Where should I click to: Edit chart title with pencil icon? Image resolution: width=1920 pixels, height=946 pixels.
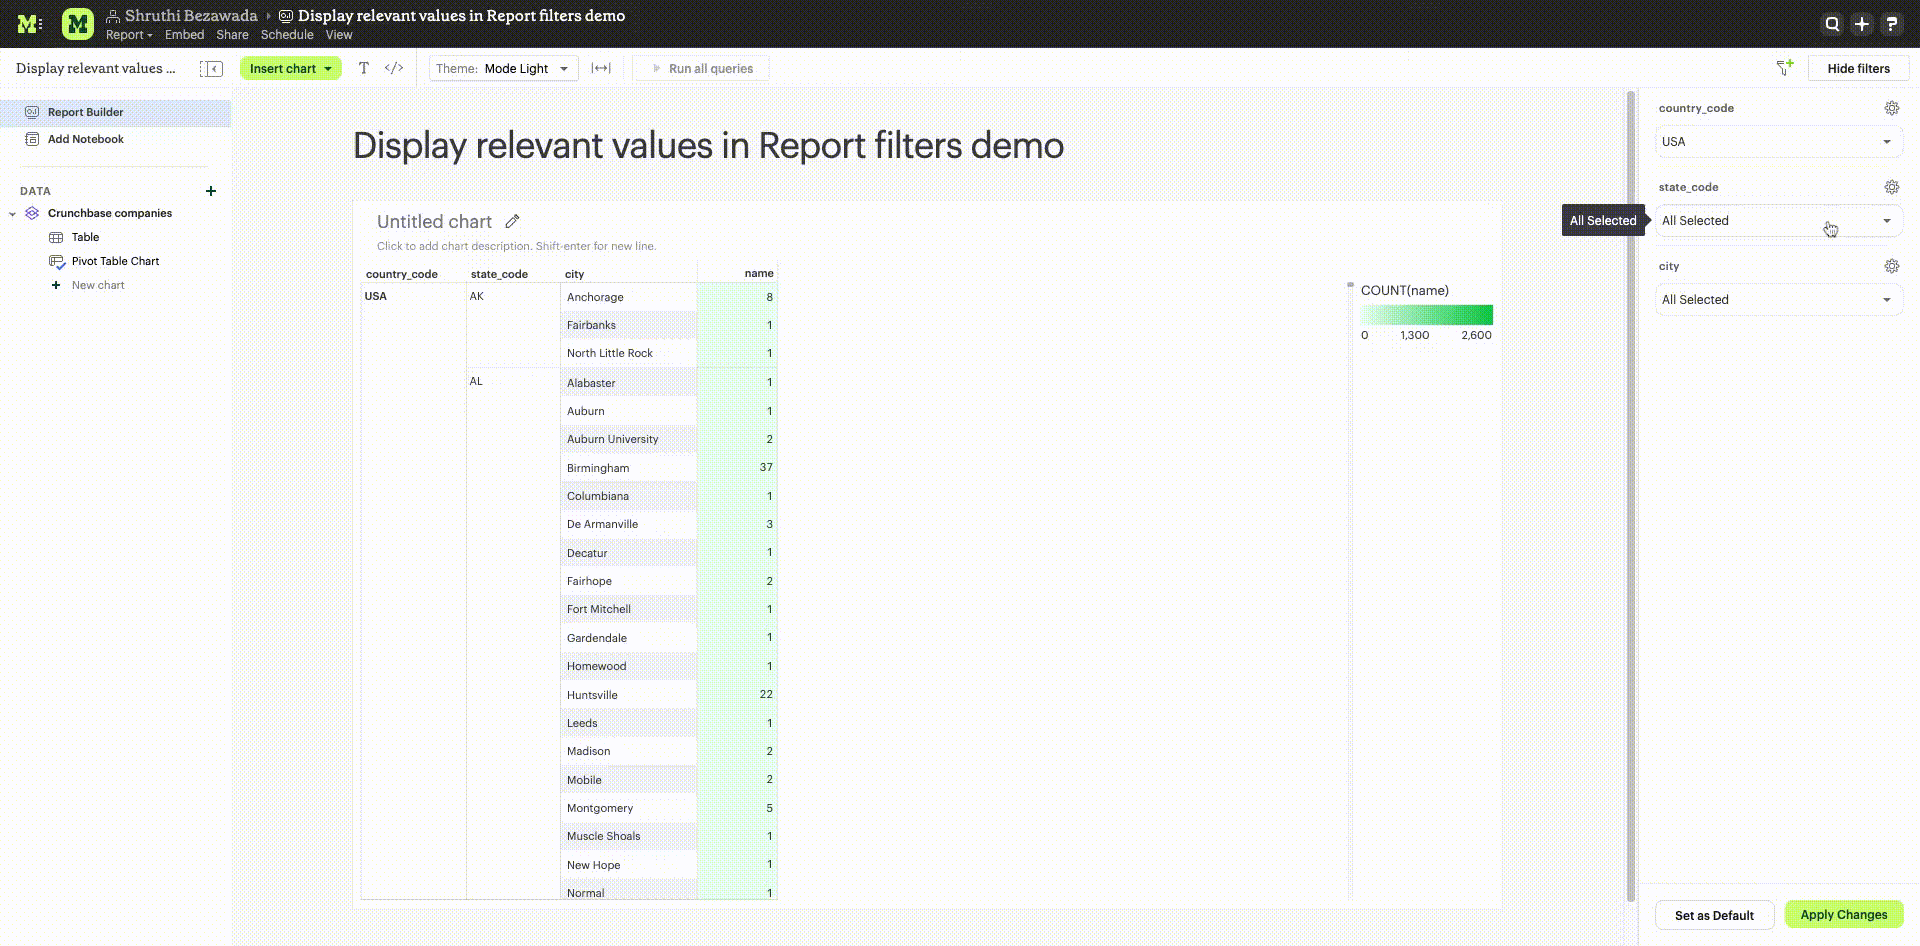click(x=512, y=221)
